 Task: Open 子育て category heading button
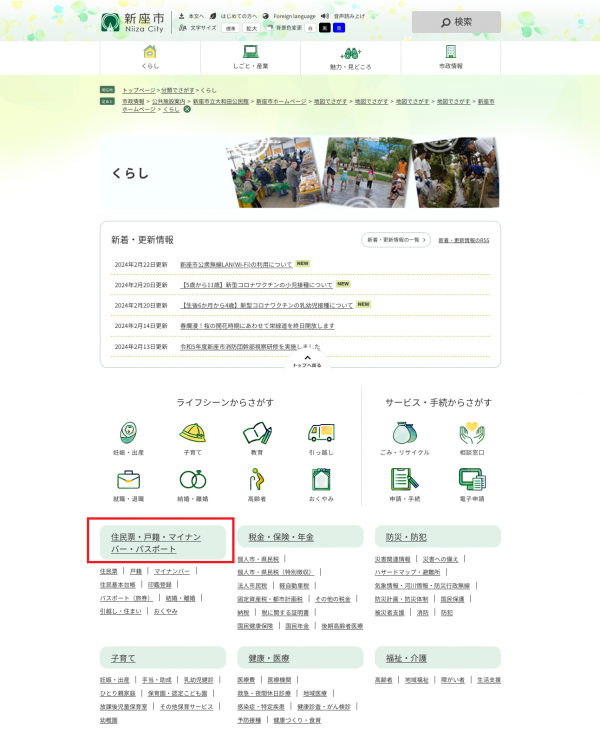click(x=163, y=658)
